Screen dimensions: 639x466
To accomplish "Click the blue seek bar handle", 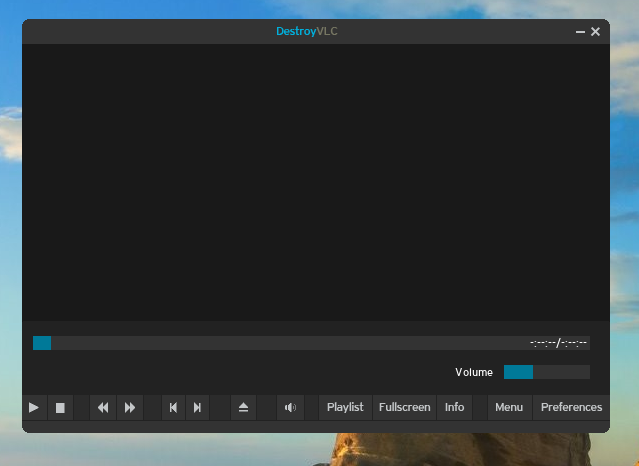I will coord(42,343).
